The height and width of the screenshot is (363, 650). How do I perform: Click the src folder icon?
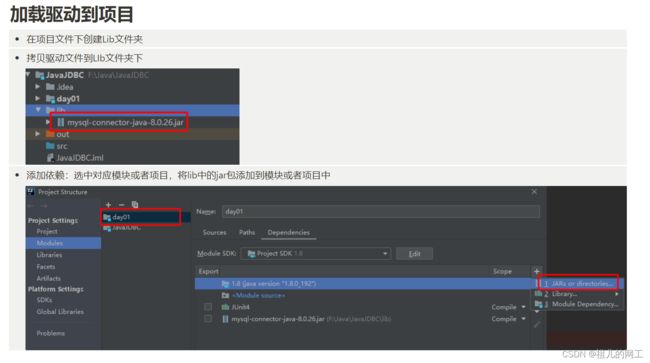[x=51, y=145]
